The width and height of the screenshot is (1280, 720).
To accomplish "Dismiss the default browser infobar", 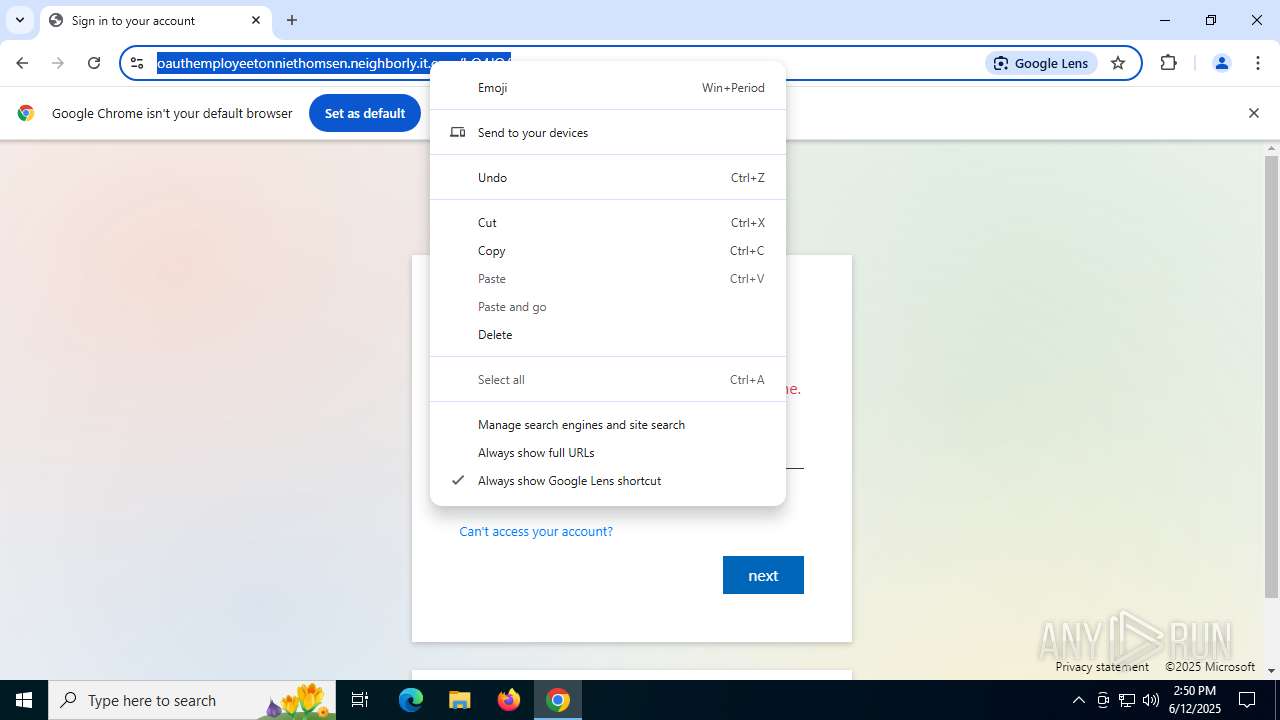I will tap(1253, 113).
